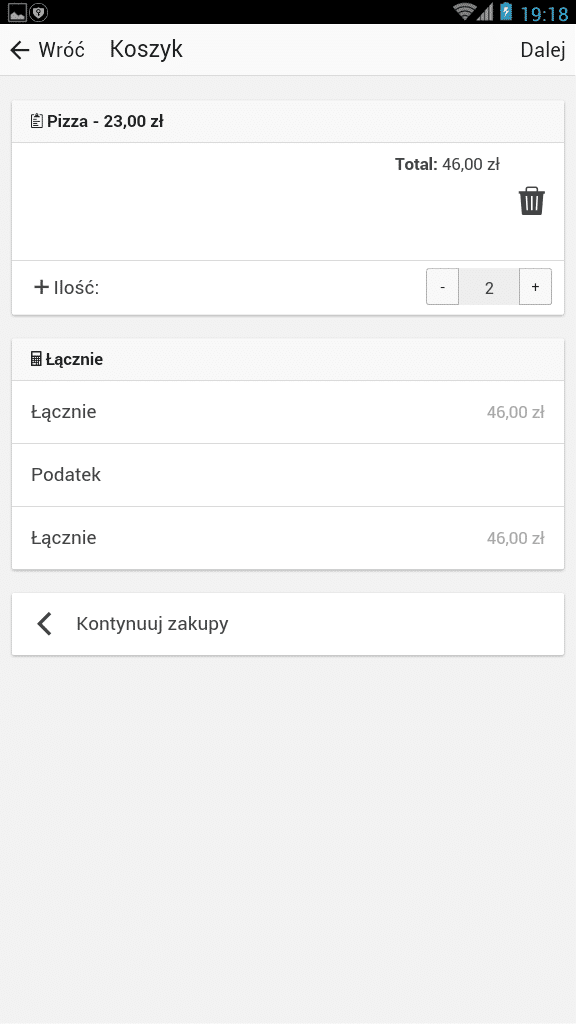
Task: Tap the Total 46,00 zł text
Action: coord(447,165)
